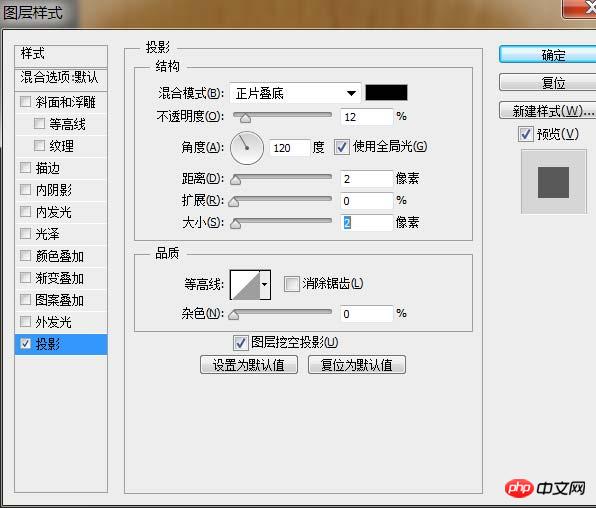The image size is (596, 508).
Task: Click the style preview thumbnail square
Action: 553,182
